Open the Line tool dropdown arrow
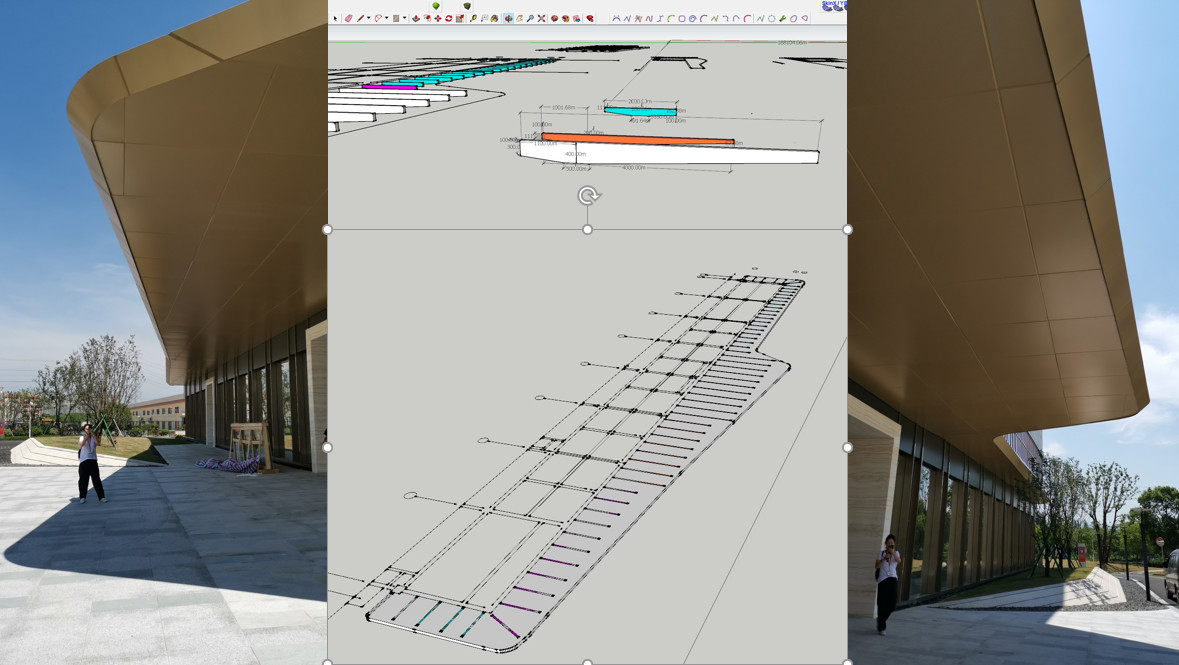Viewport: 1179px width, 665px height. (368, 18)
